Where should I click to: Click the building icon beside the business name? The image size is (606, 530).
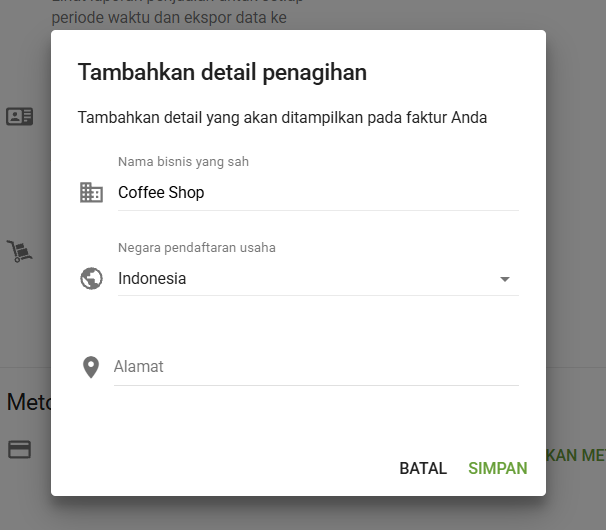(91, 193)
